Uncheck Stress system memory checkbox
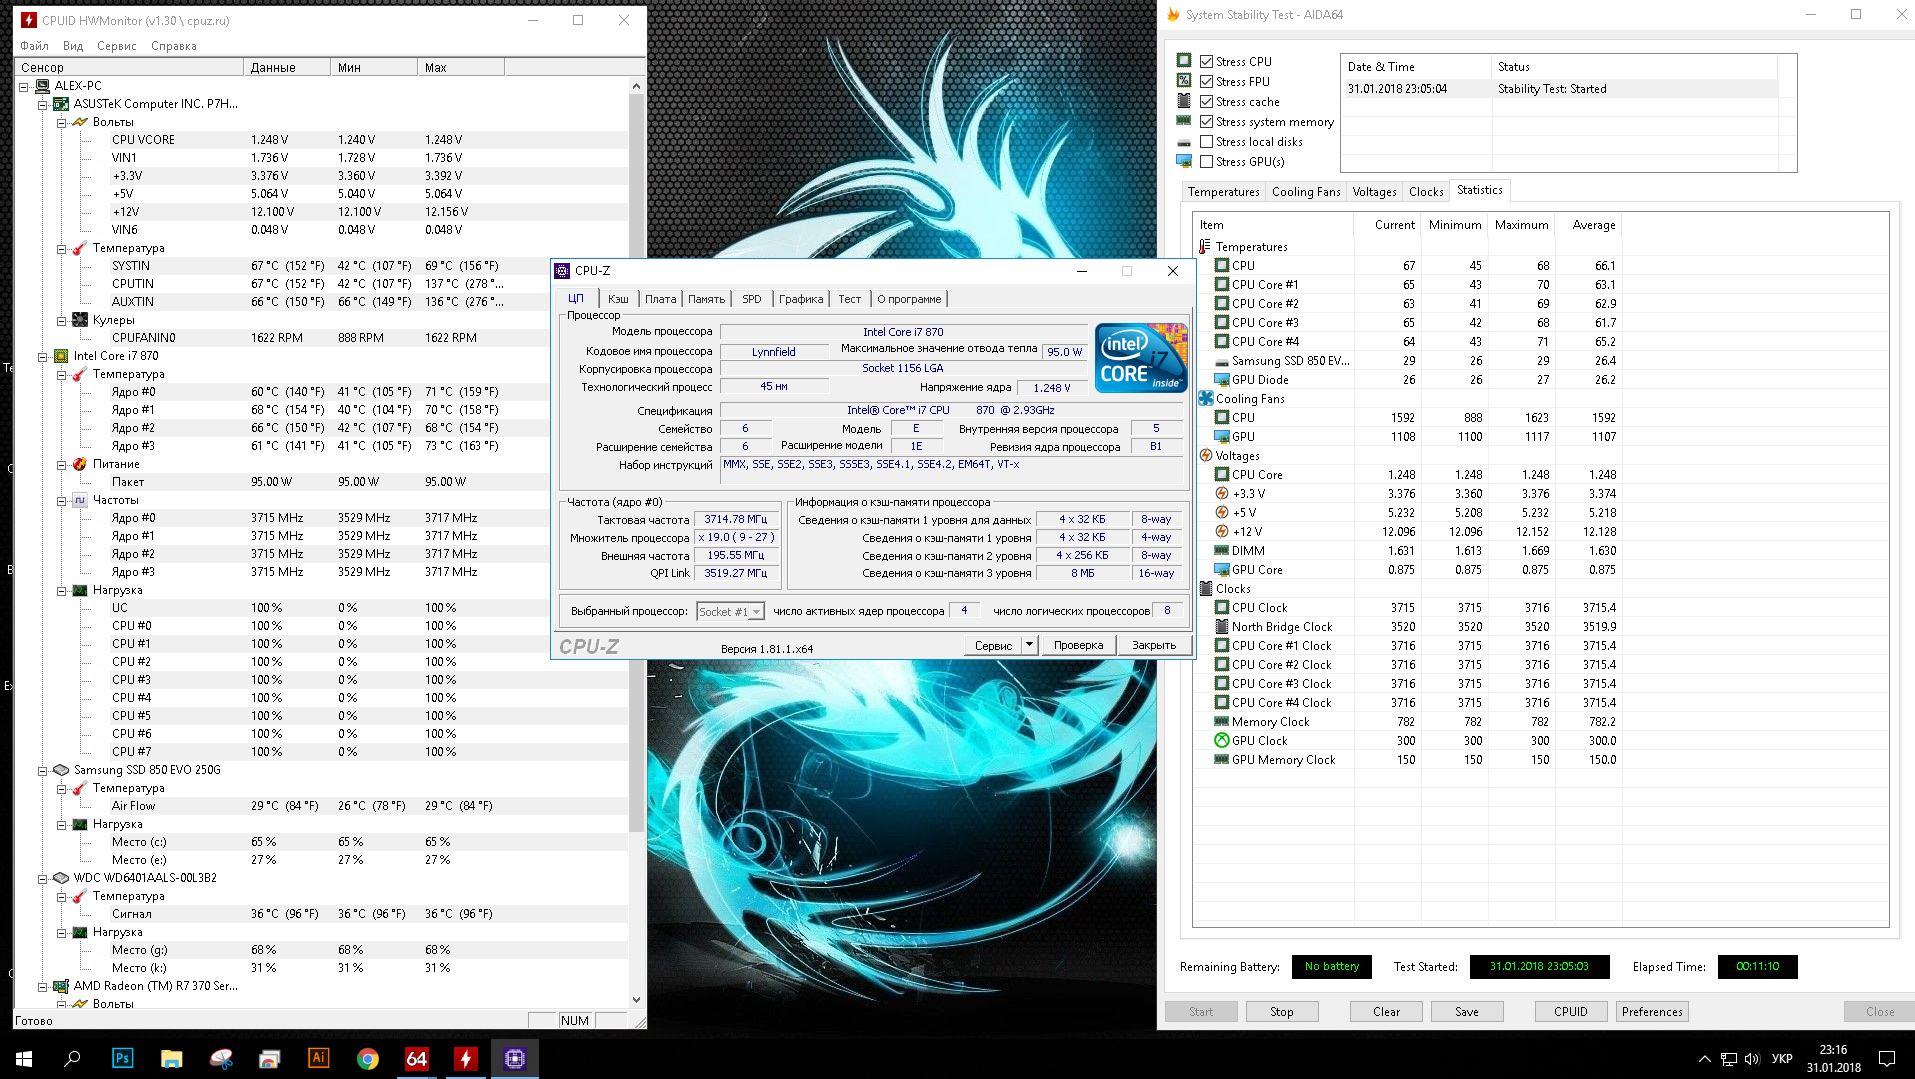The width and height of the screenshot is (1915, 1079). (x=1206, y=121)
